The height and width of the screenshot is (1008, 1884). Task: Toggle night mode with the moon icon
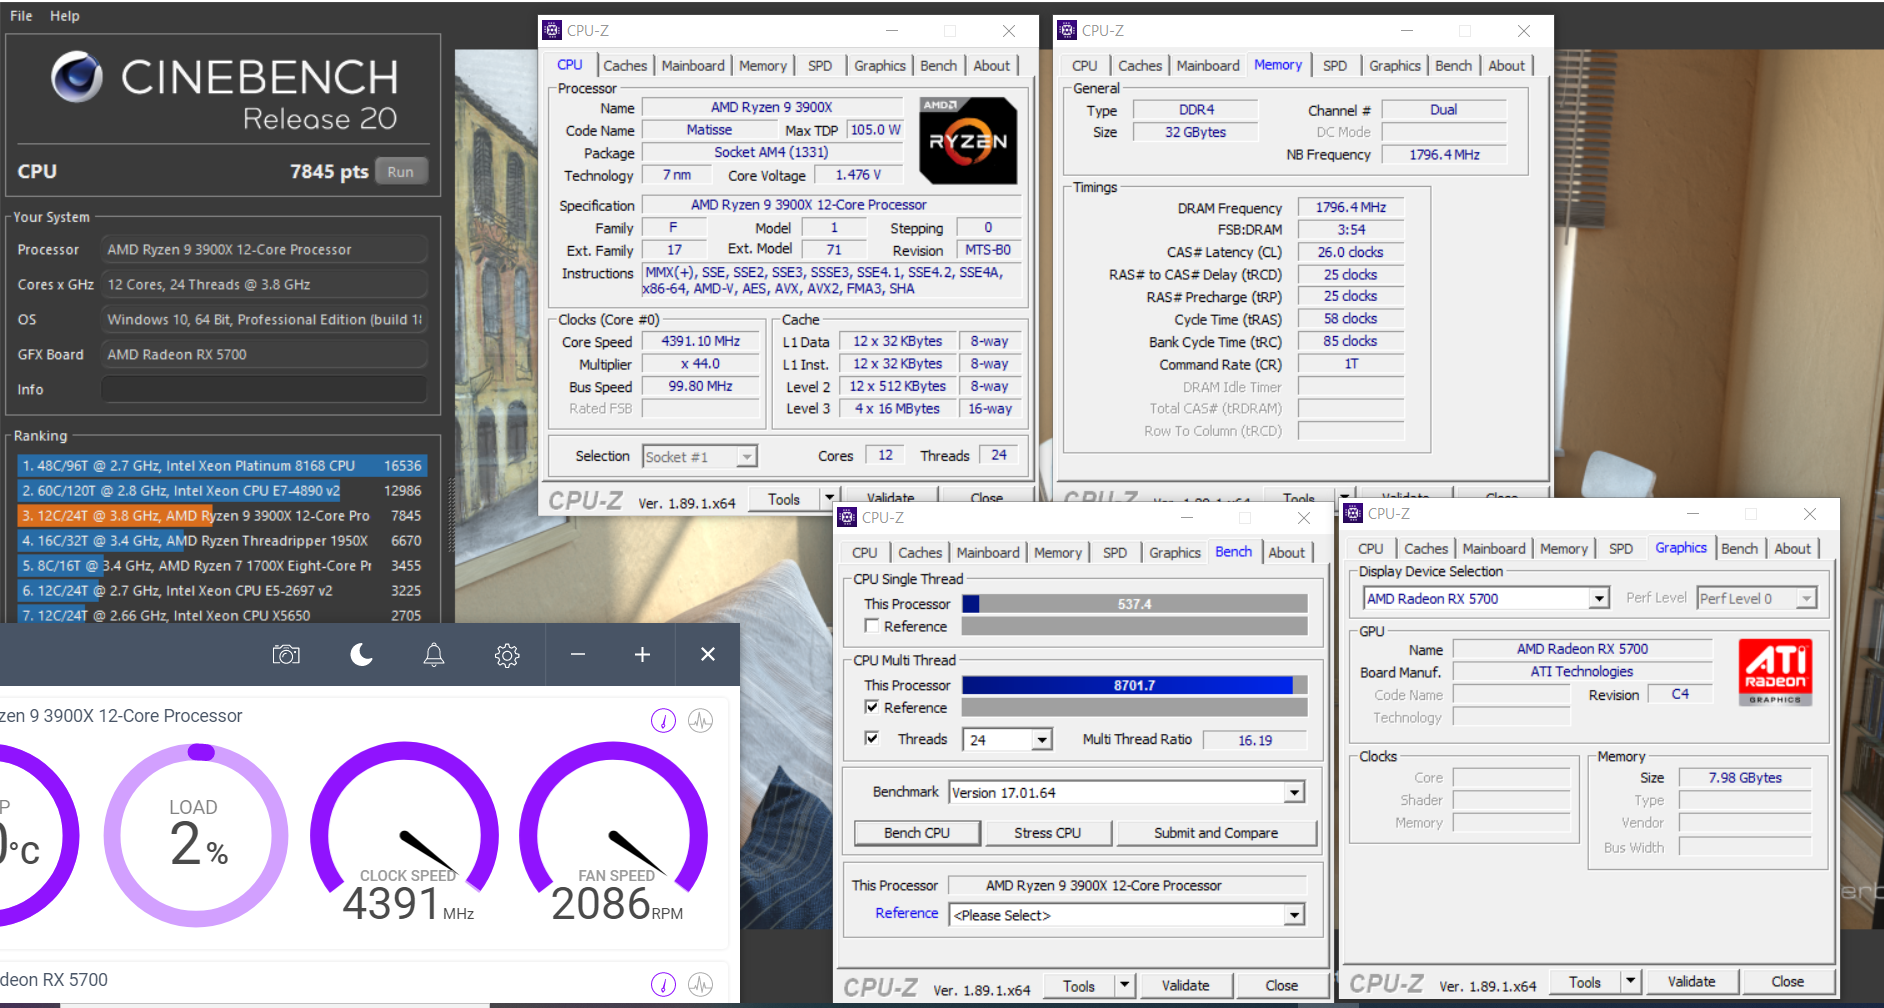pyautogui.click(x=361, y=654)
